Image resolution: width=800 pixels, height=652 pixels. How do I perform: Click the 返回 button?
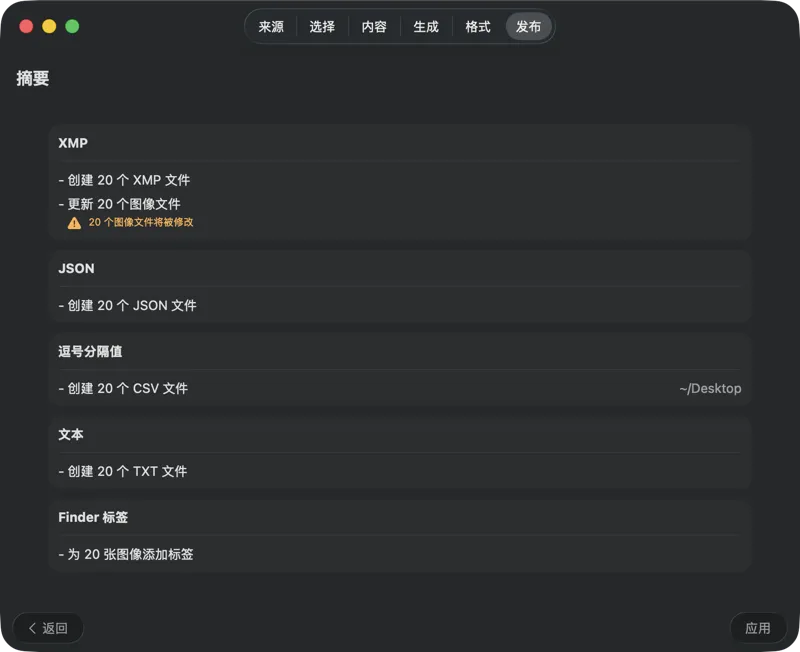(x=47, y=628)
